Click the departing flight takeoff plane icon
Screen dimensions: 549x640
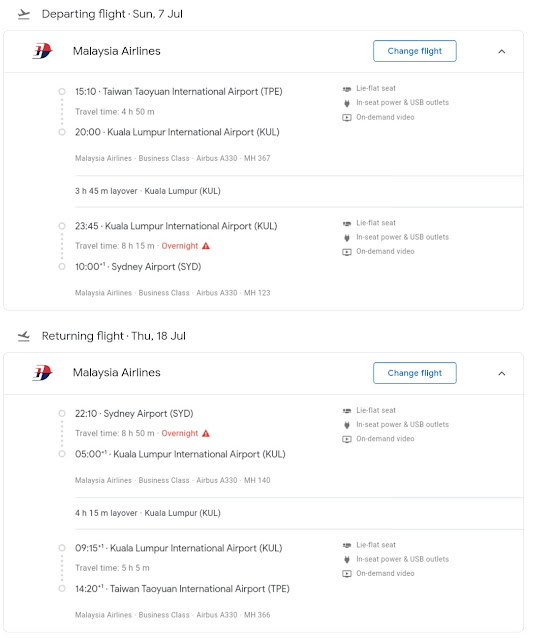[x=24, y=14]
